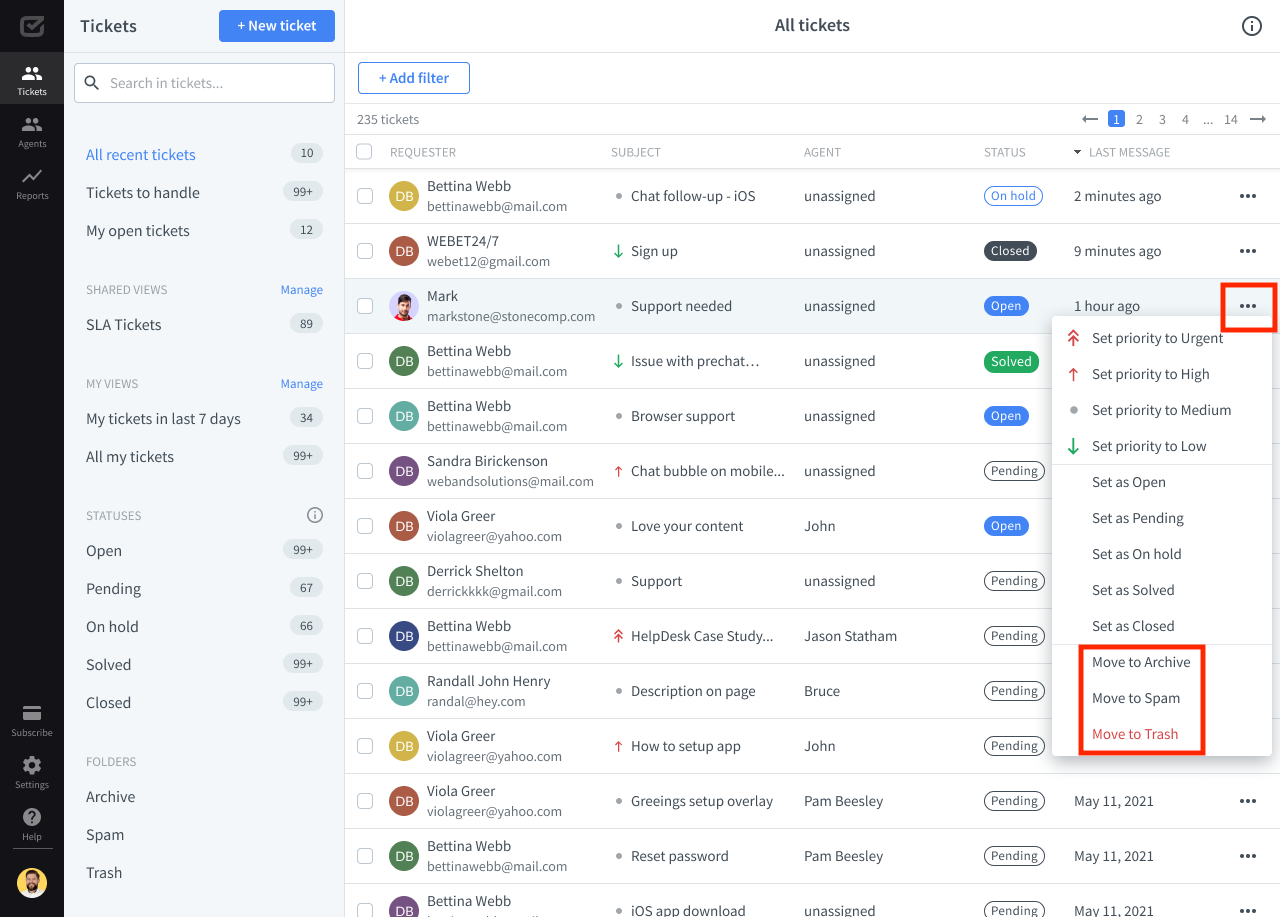Select the Issue with prechat ticket checkbox
This screenshot has height=917, width=1280.
coord(365,361)
